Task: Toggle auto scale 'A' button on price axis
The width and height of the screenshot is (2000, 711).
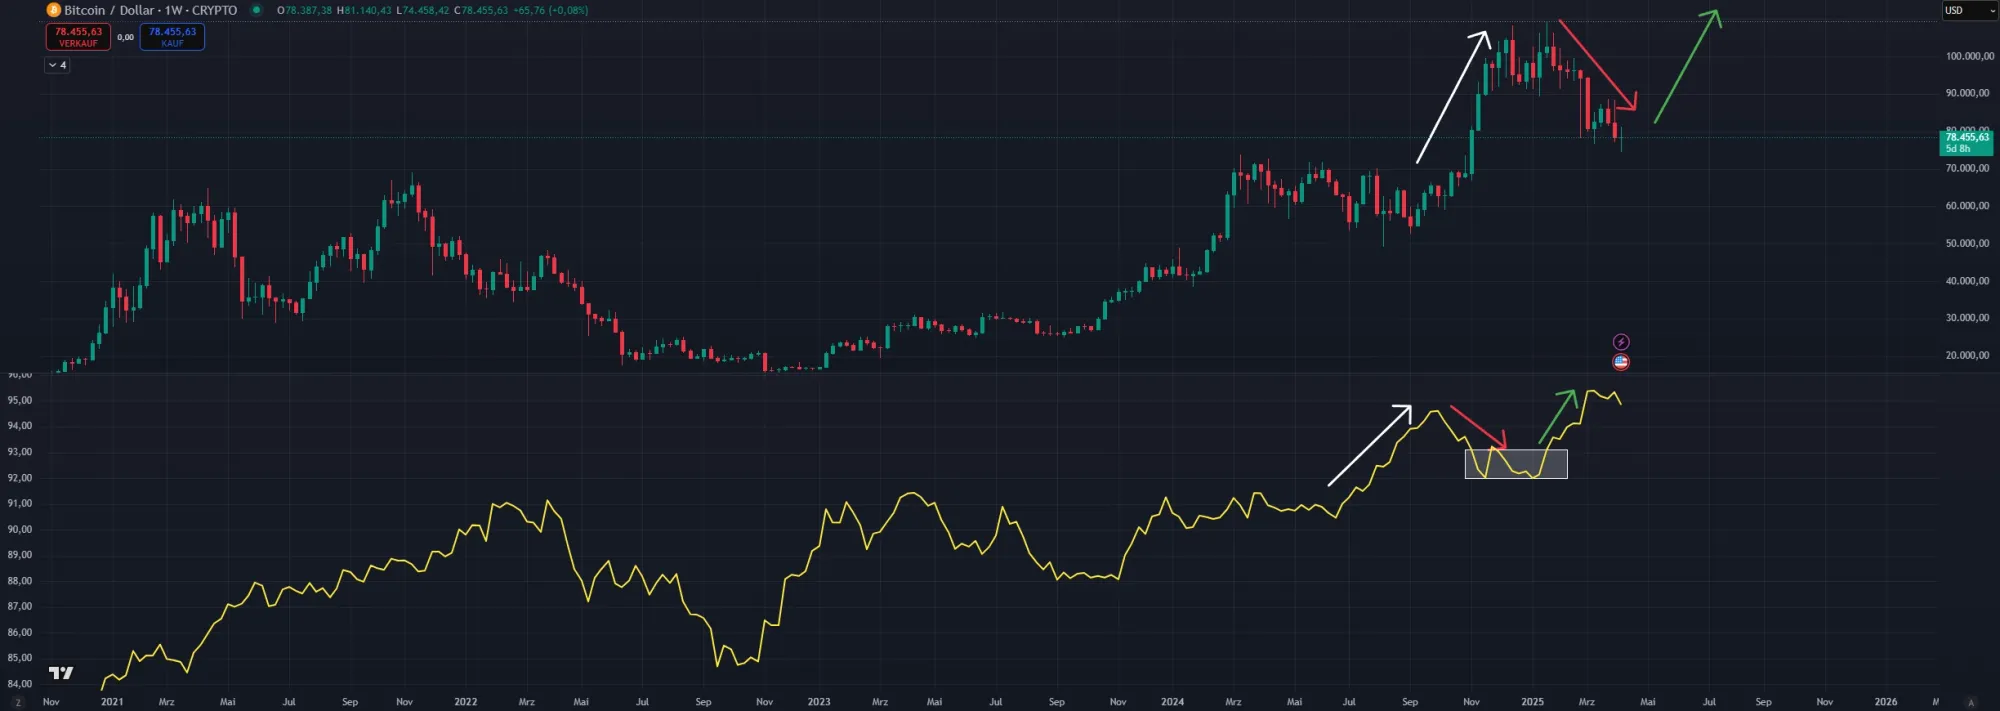Action: 1971,702
